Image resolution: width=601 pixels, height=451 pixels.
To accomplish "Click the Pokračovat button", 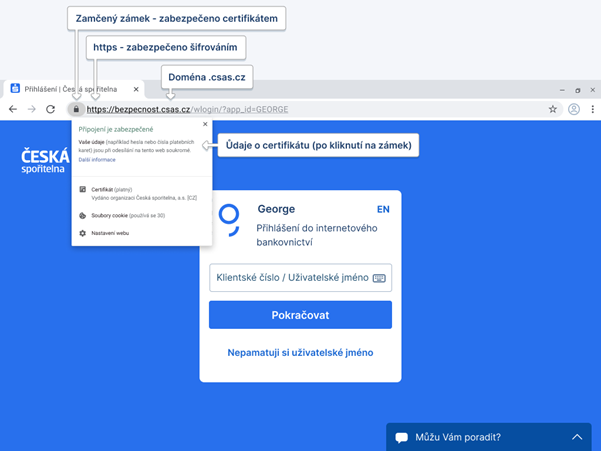I will click(300, 315).
